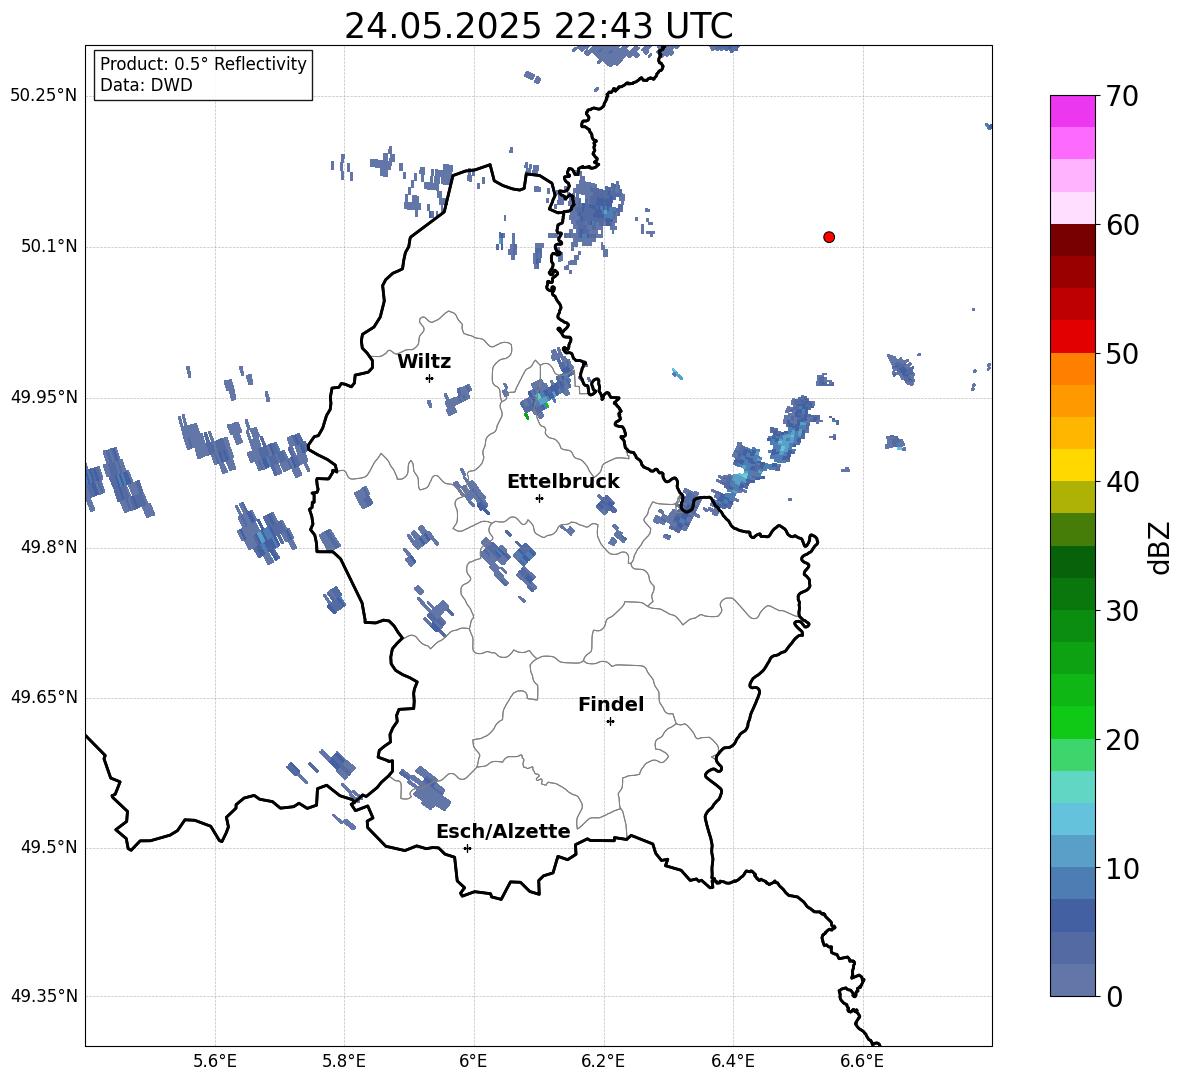Click the bright green colorbar segment above 20
Image resolution: width=1184 pixels, height=1081 pixels.
pyautogui.click(x=1073, y=722)
